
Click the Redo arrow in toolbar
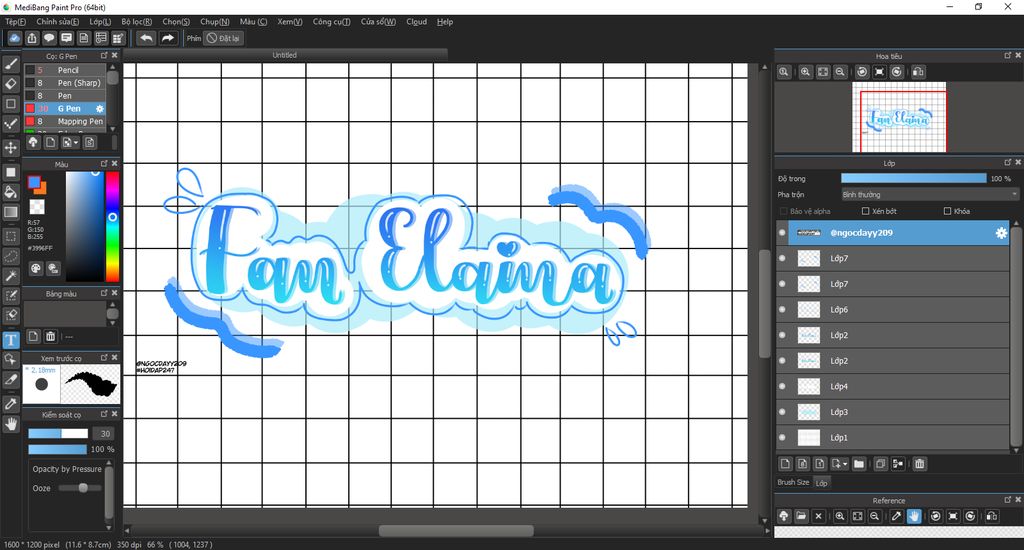[x=168, y=38]
